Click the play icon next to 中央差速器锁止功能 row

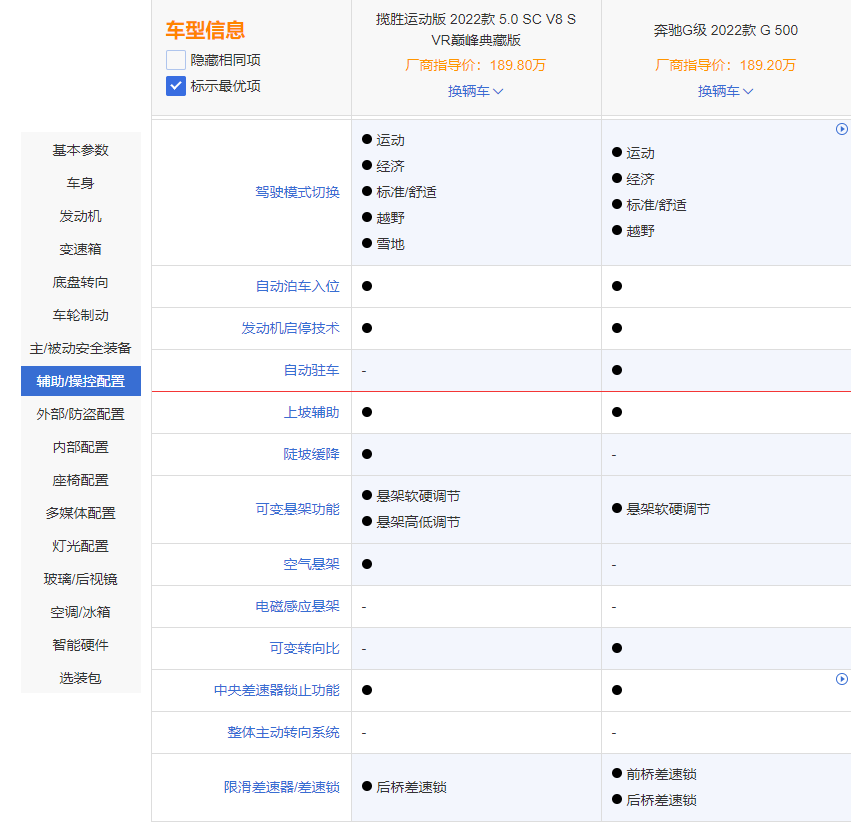click(843, 678)
